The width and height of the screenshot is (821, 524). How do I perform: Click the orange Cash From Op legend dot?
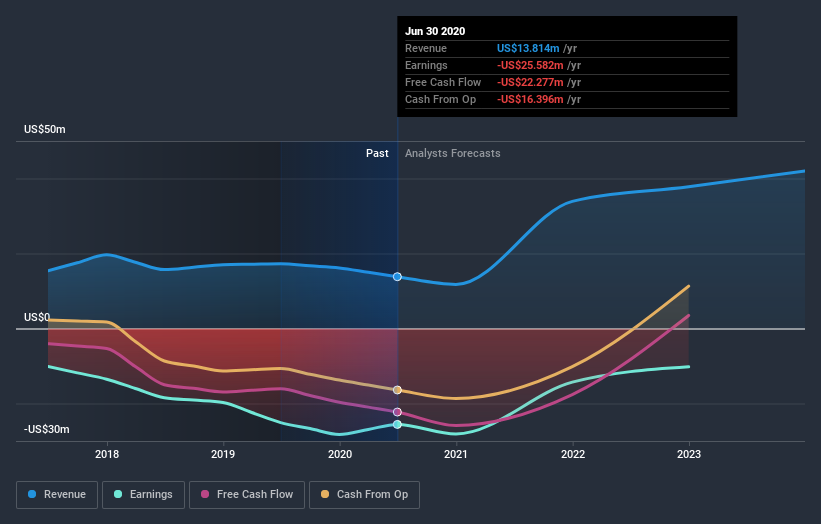[325, 494]
